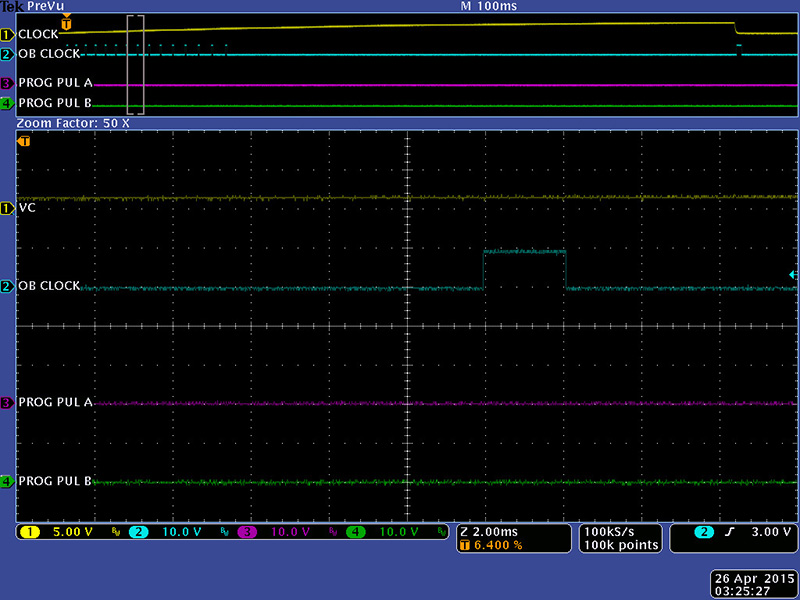The image size is (800, 600).
Task: Click the orange T icon beside 6.400 %
Action: pyautogui.click(x=463, y=545)
